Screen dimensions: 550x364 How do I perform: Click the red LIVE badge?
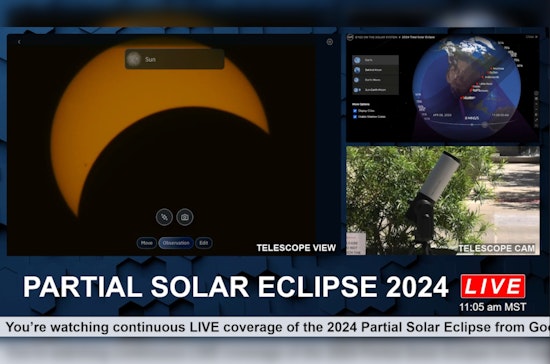pos(493,286)
